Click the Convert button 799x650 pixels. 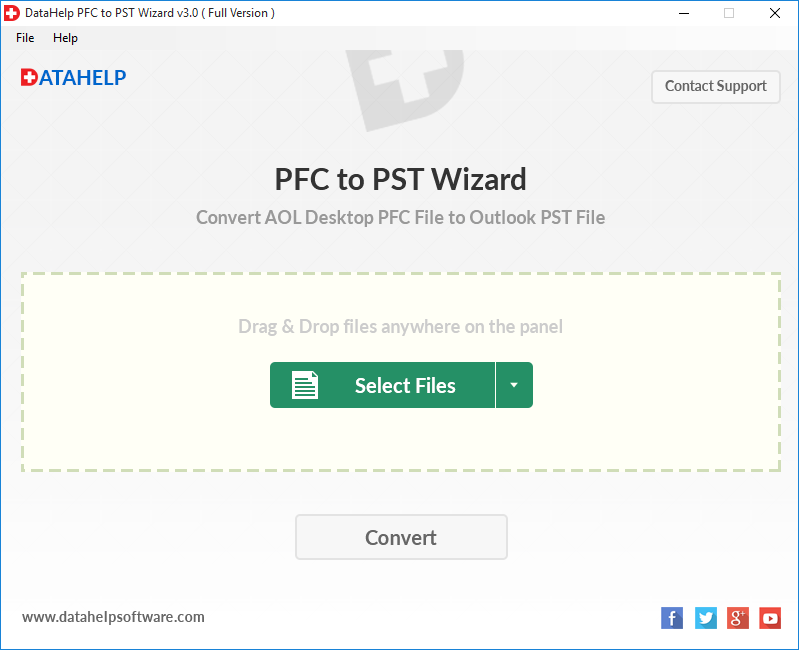click(x=401, y=537)
